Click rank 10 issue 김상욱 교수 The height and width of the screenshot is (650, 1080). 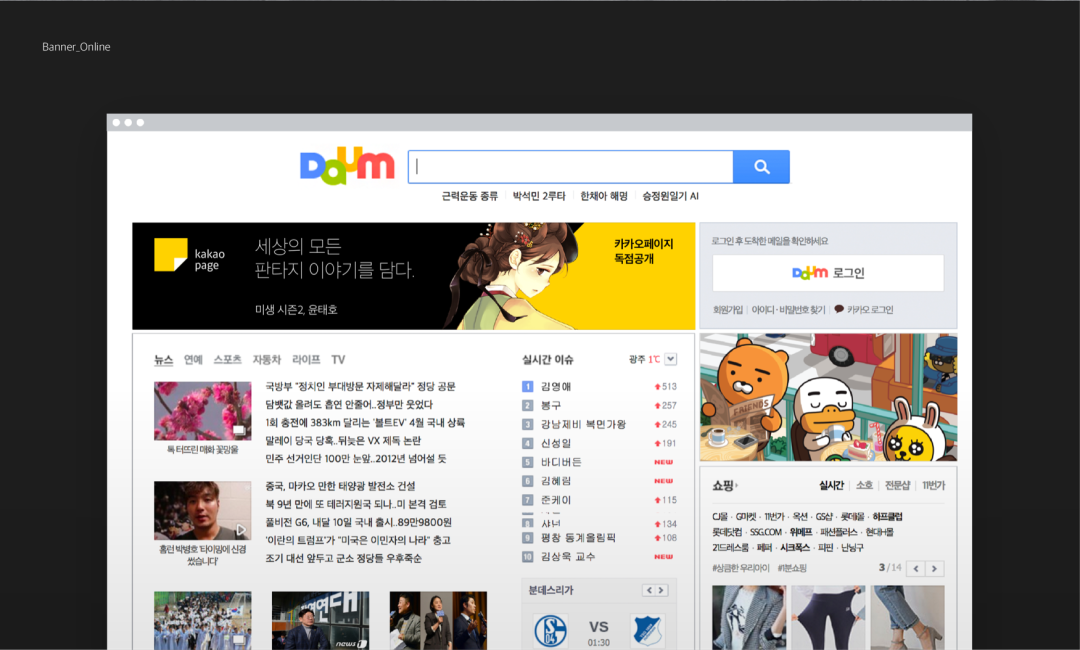point(568,556)
